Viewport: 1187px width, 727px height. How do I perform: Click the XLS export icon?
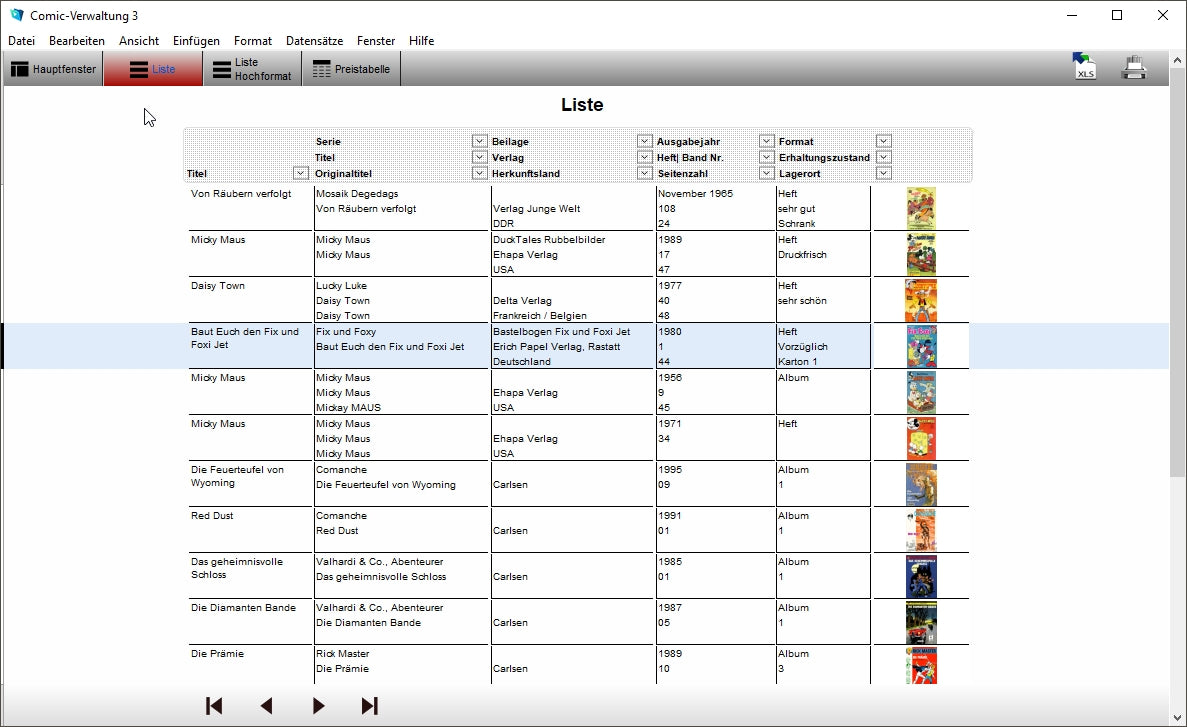click(x=1084, y=67)
